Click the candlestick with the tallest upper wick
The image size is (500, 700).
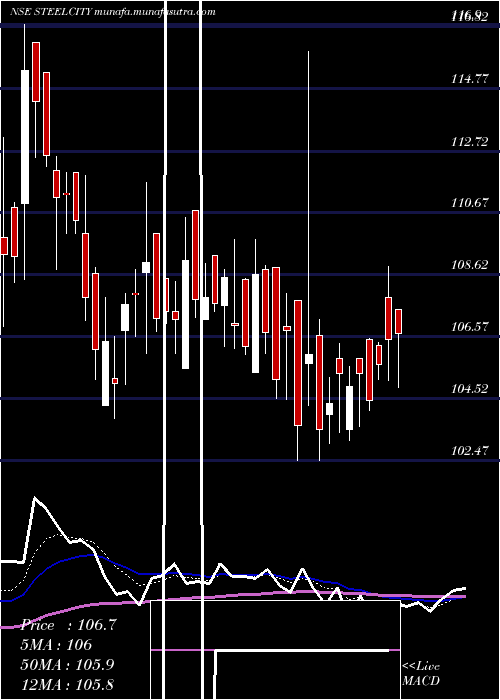(308, 358)
